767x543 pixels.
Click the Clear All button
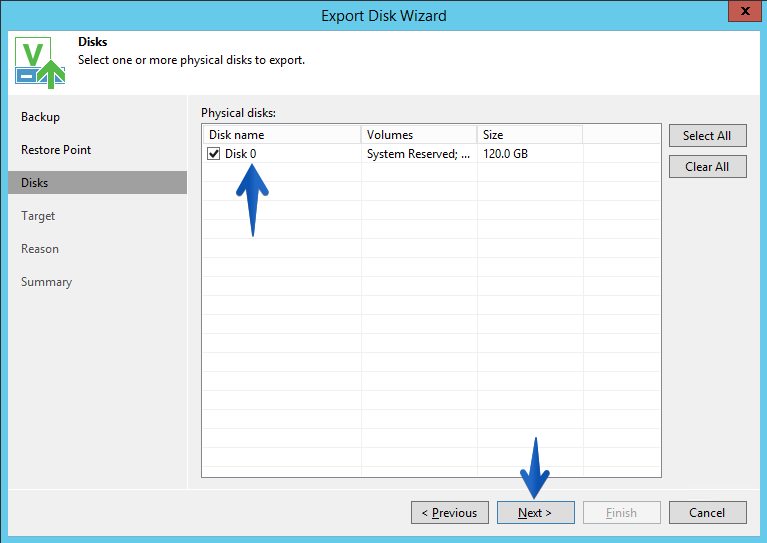tap(707, 167)
